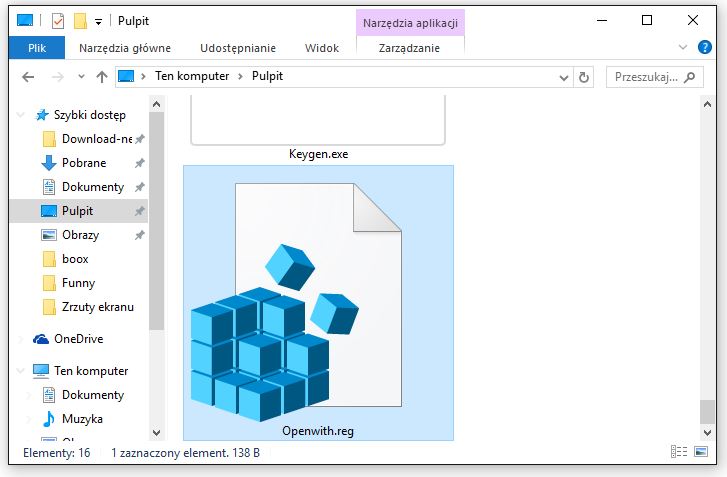727x477 pixels.
Task: Click the Openwith.reg file name label
Action: pyautogui.click(x=318, y=431)
